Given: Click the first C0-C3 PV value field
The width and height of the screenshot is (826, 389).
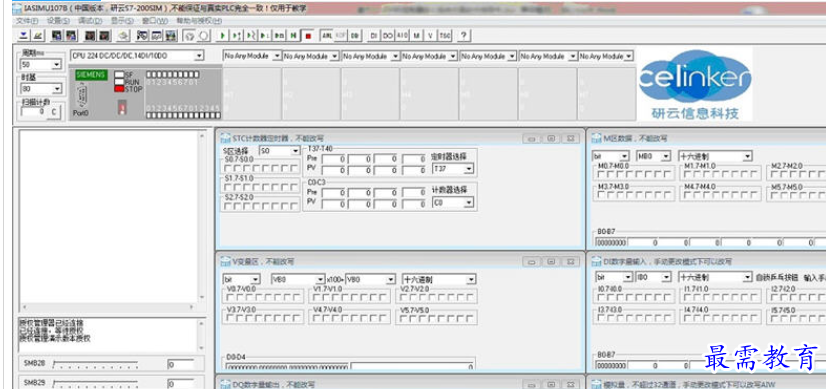Looking at the screenshot, I should tap(334, 204).
